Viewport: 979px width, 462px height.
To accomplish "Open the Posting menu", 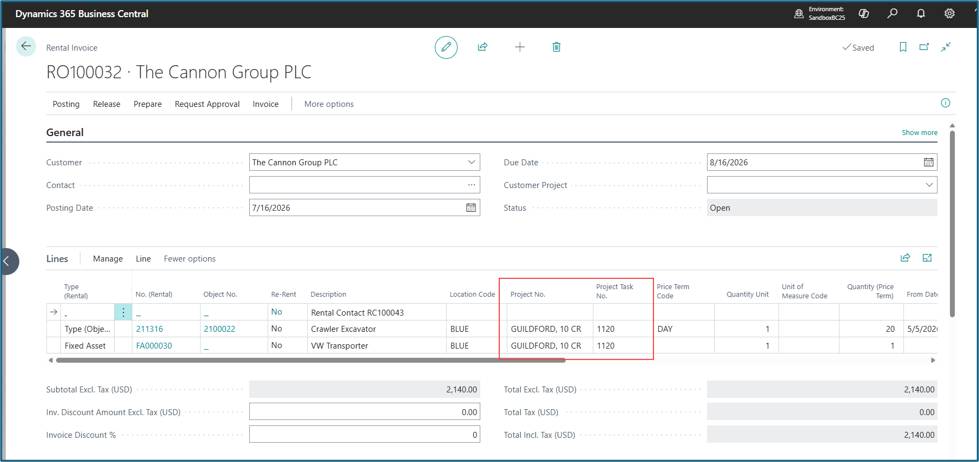I will [66, 104].
